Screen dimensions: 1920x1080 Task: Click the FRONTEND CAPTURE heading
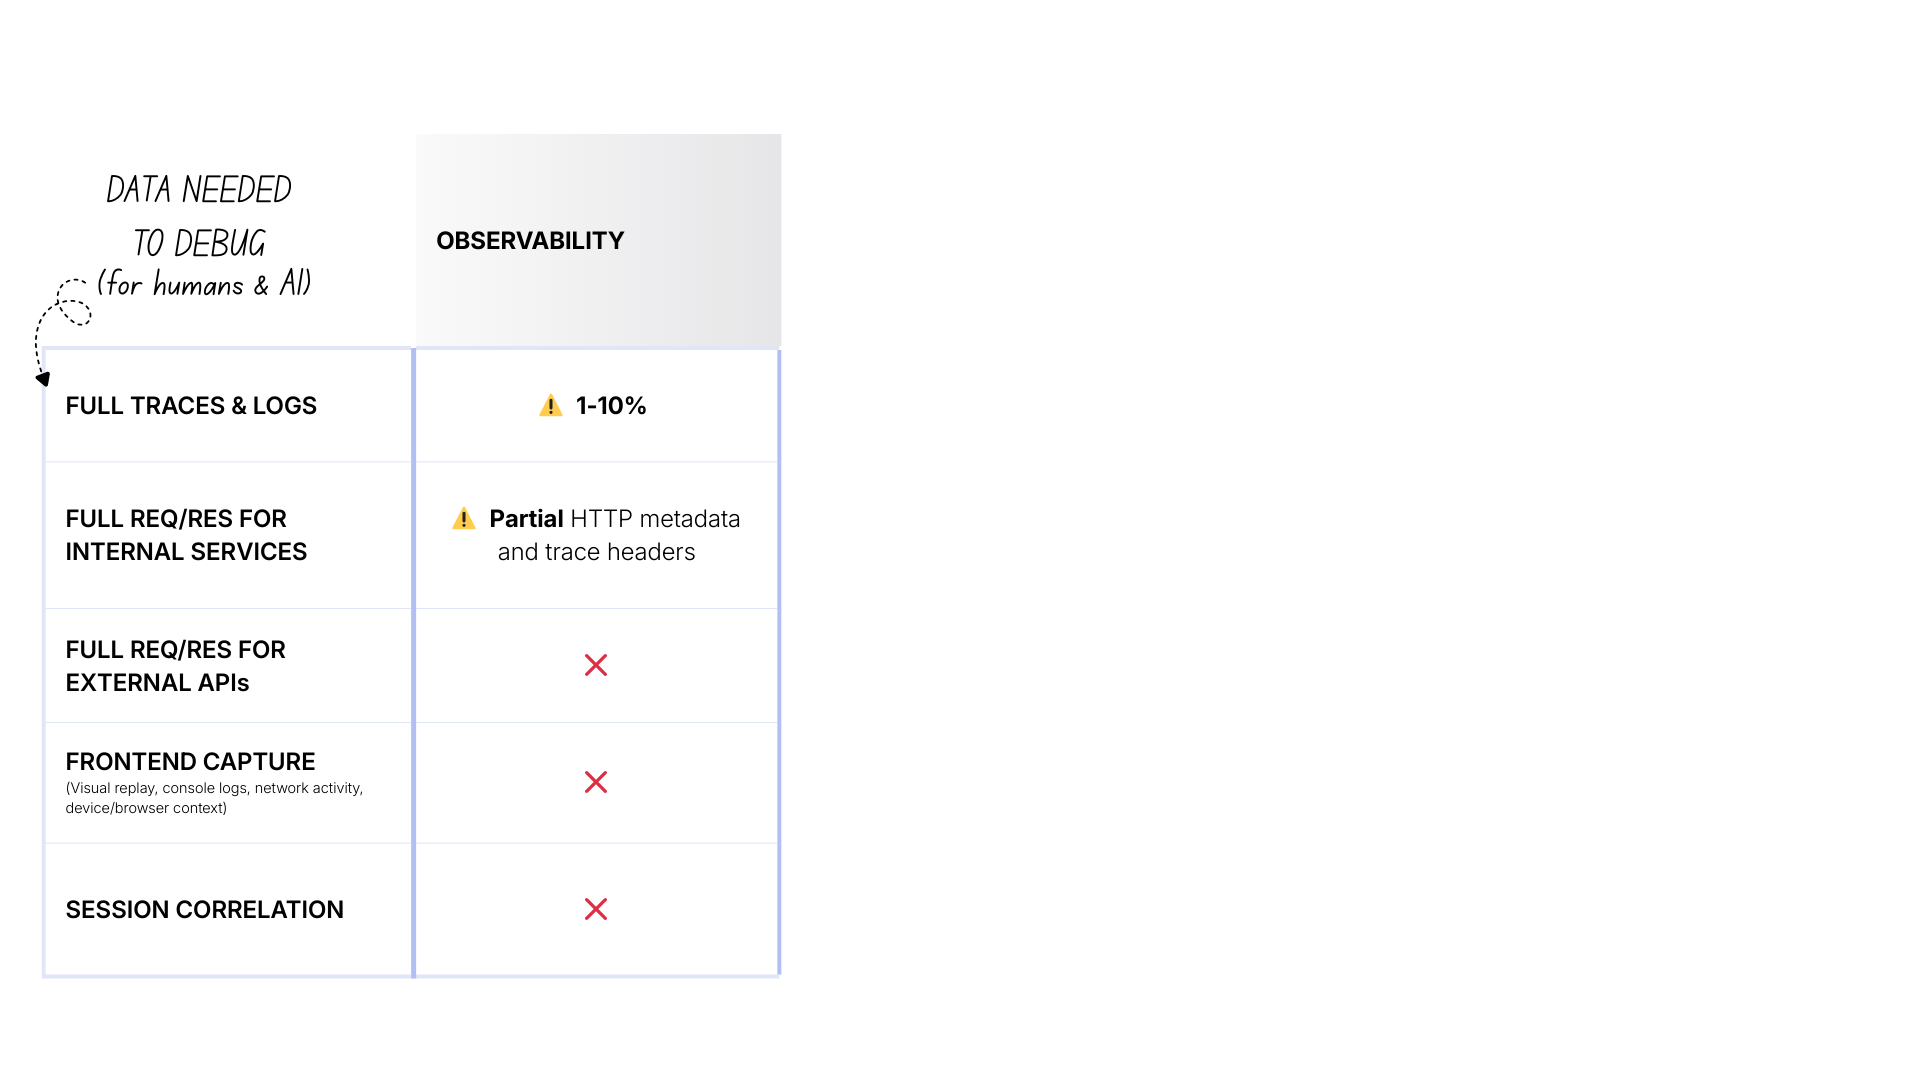pos(190,762)
